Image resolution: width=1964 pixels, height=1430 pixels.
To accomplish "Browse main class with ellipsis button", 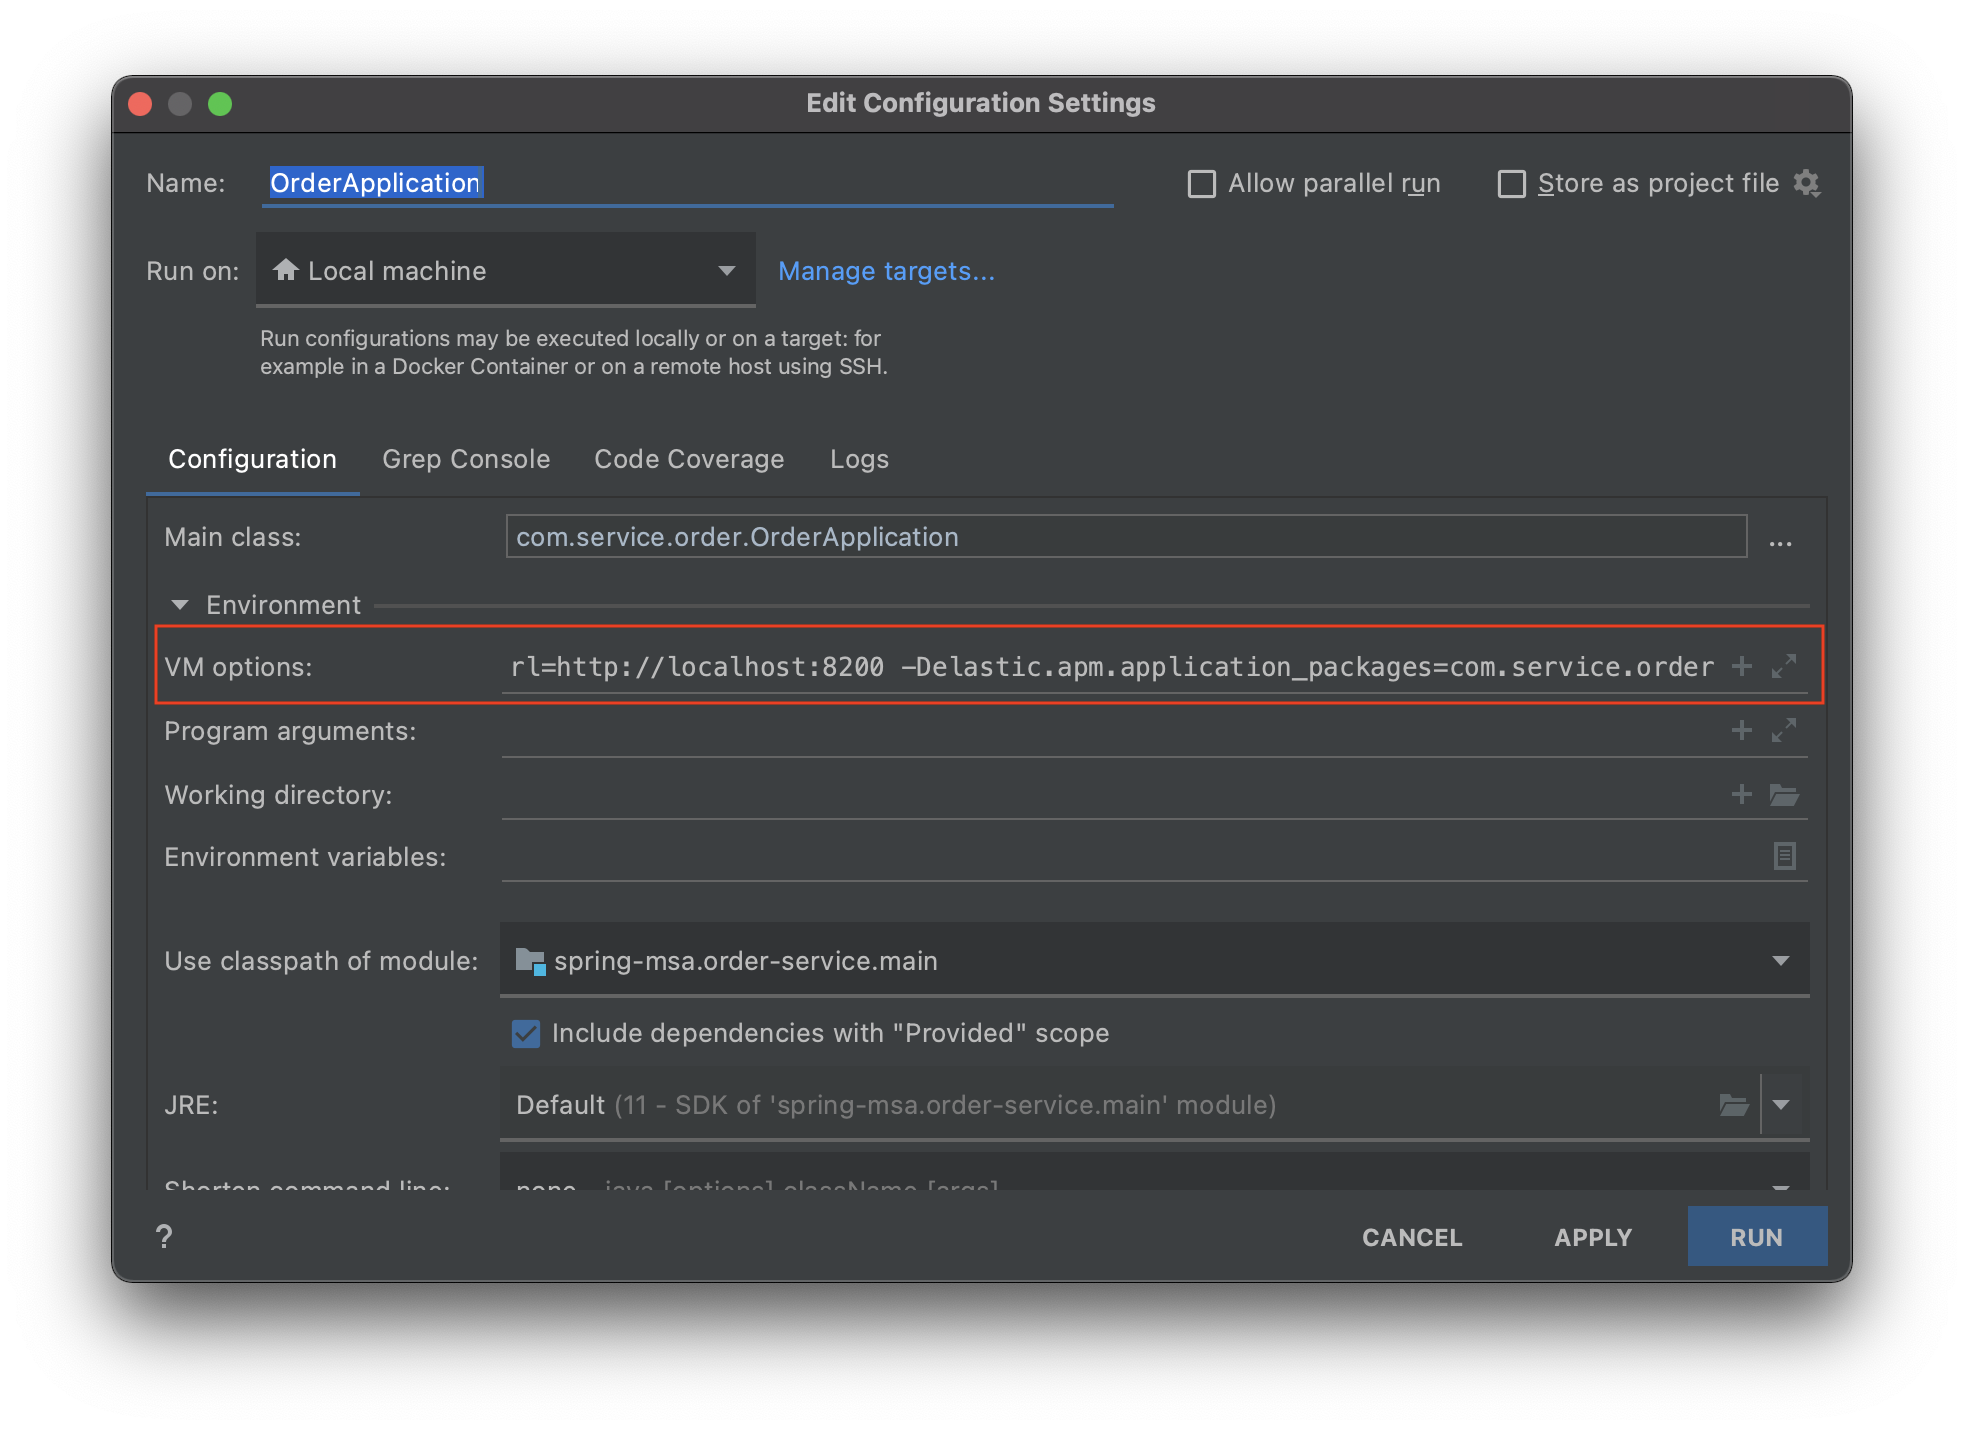I will point(1780,541).
